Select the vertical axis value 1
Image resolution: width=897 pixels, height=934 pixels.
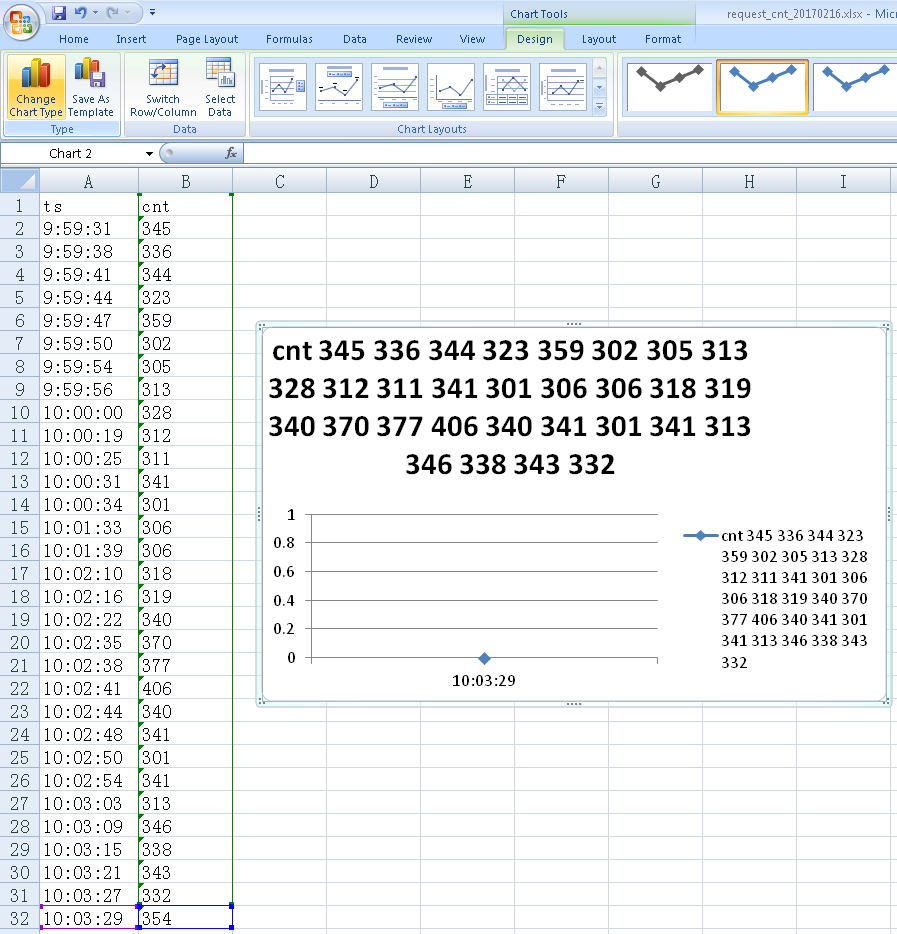[x=291, y=515]
